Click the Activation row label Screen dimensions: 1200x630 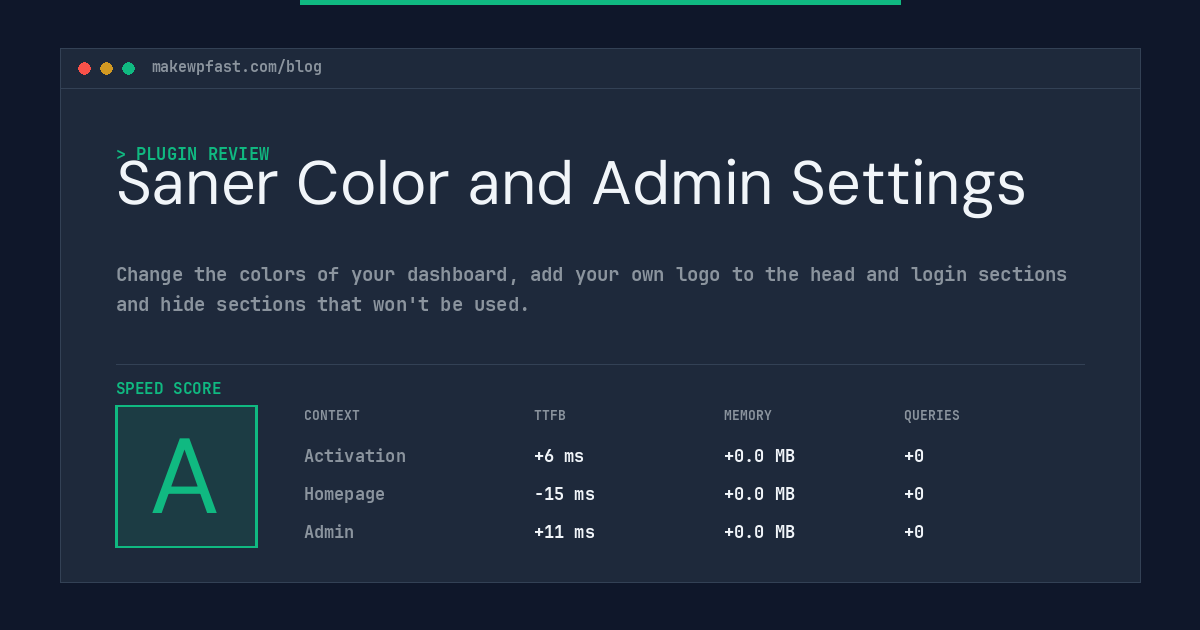[x=355, y=456]
